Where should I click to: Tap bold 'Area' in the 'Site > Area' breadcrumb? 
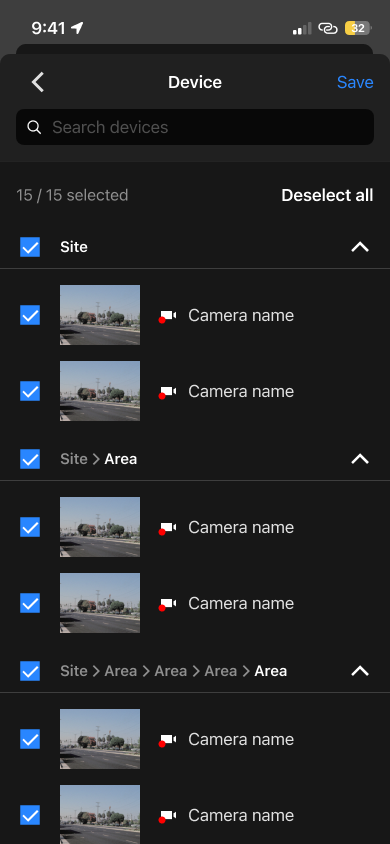[x=120, y=459]
